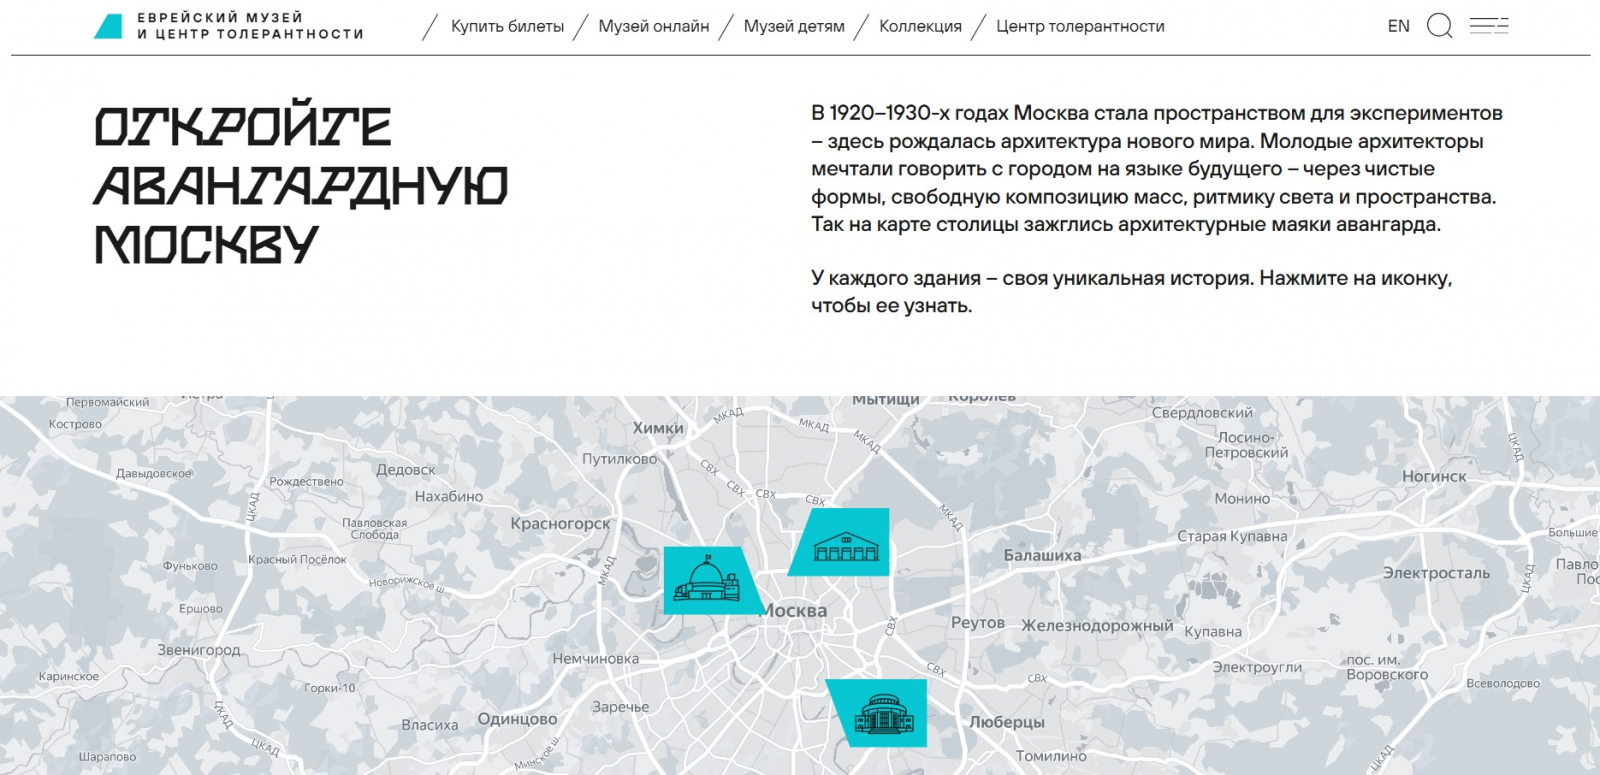Viewport: 1600px width, 775px height.
Task: Navigate to Коллекция
Action: click(920, 26)
